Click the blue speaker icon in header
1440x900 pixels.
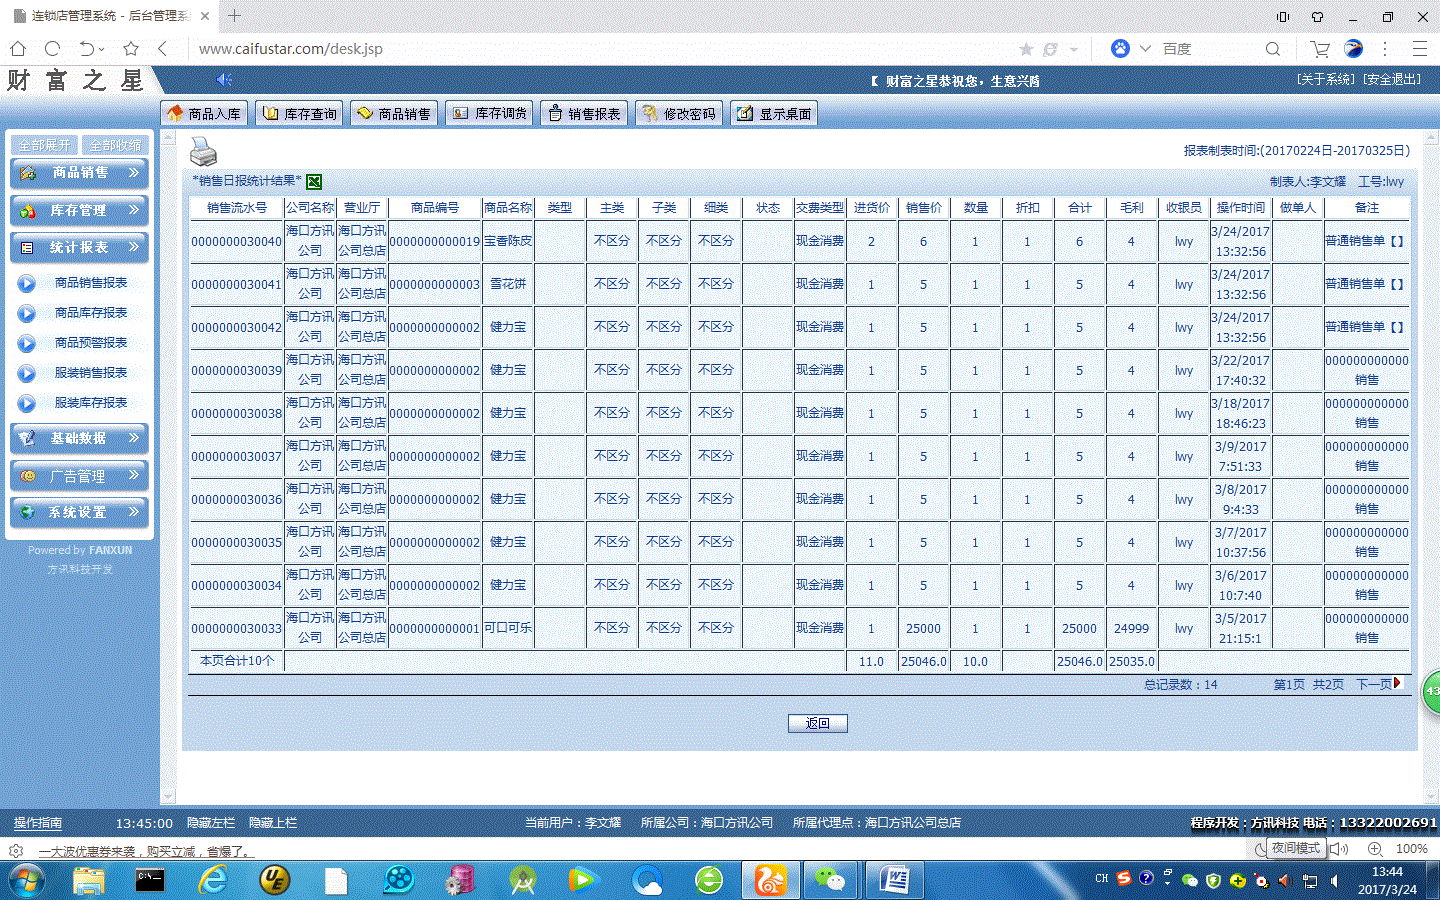point(224,80)
